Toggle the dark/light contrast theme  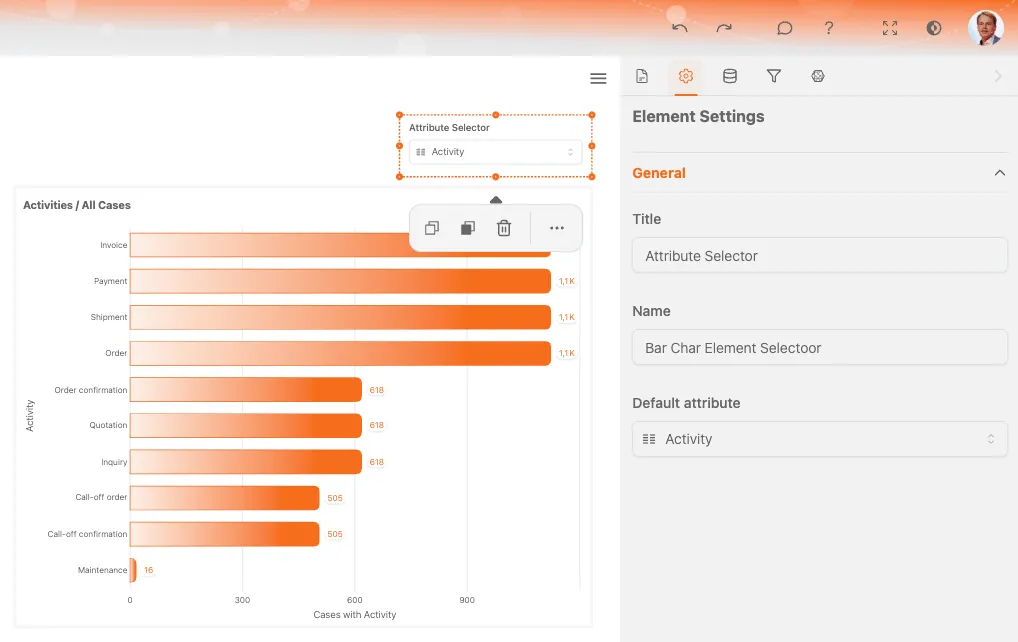point(934,28)
